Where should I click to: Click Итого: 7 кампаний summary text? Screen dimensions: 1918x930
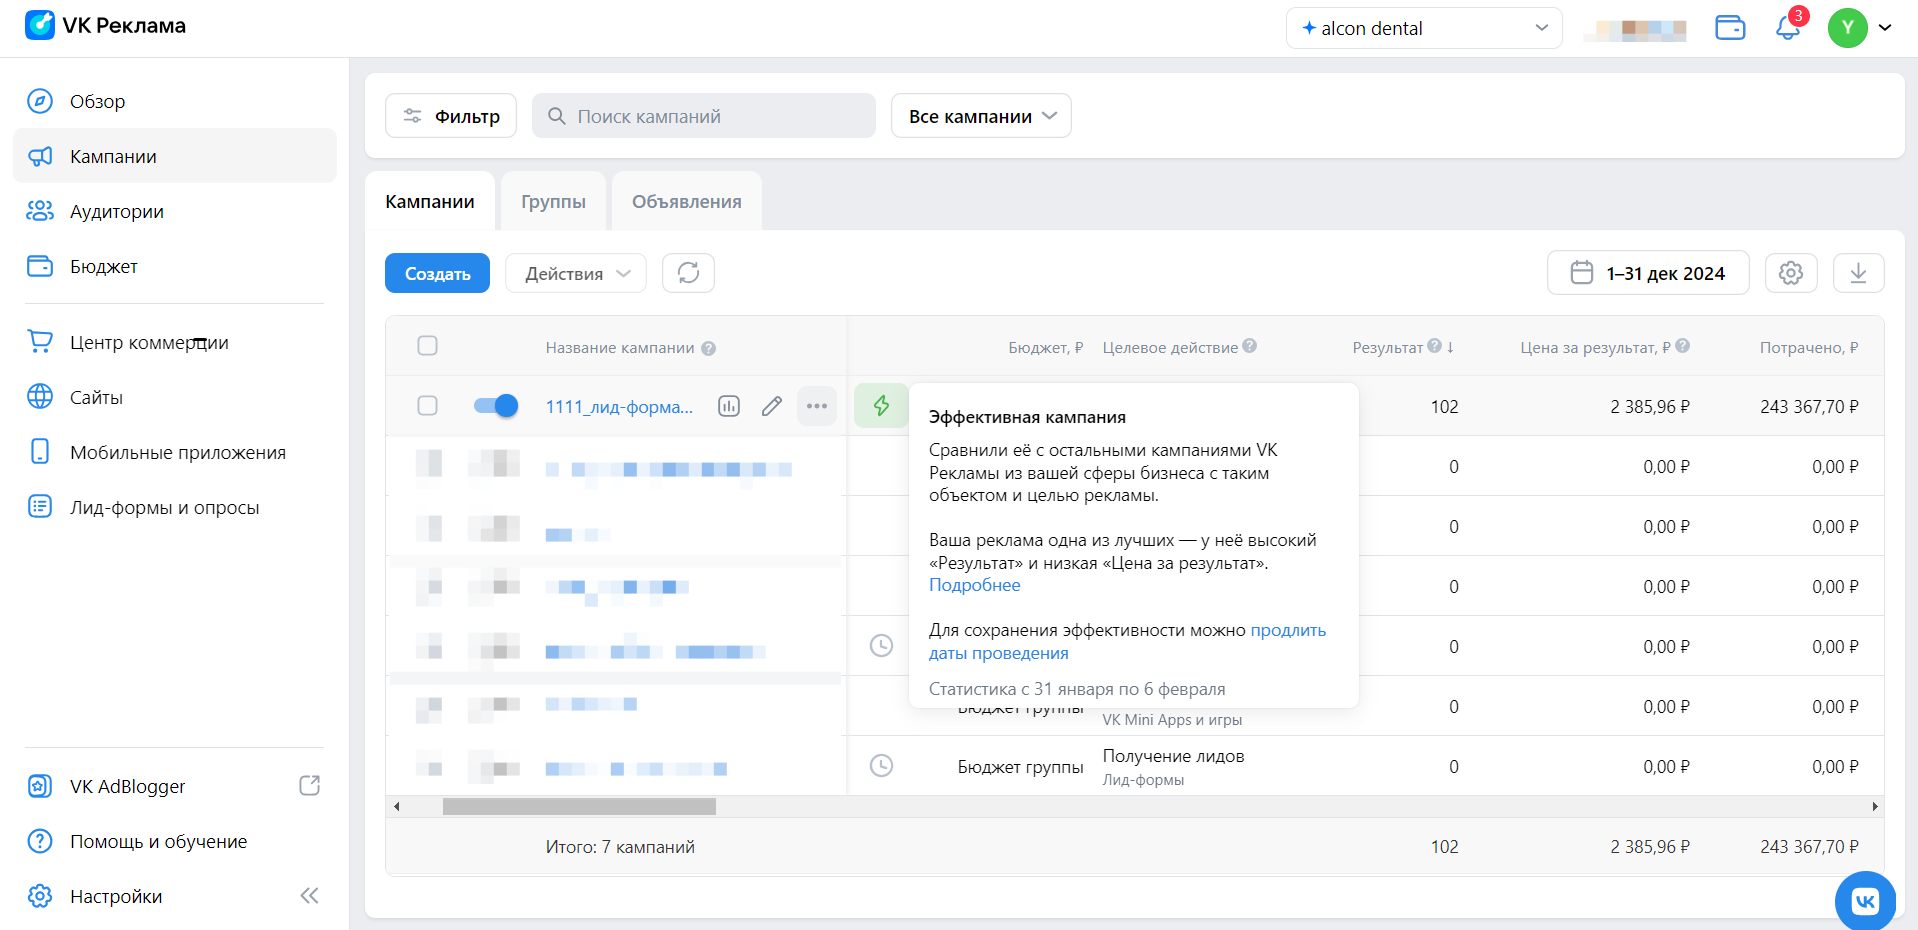click(620, 847)
